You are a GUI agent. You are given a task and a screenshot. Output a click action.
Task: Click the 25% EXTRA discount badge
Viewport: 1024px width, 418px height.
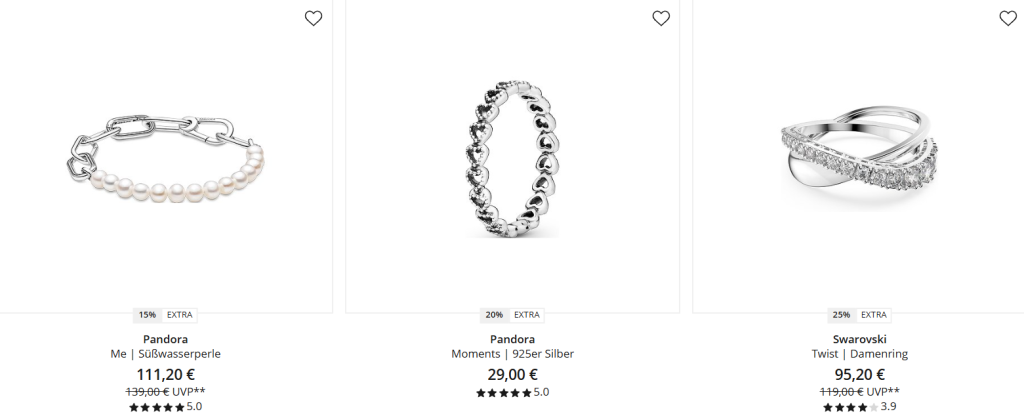tap(859, 315)
